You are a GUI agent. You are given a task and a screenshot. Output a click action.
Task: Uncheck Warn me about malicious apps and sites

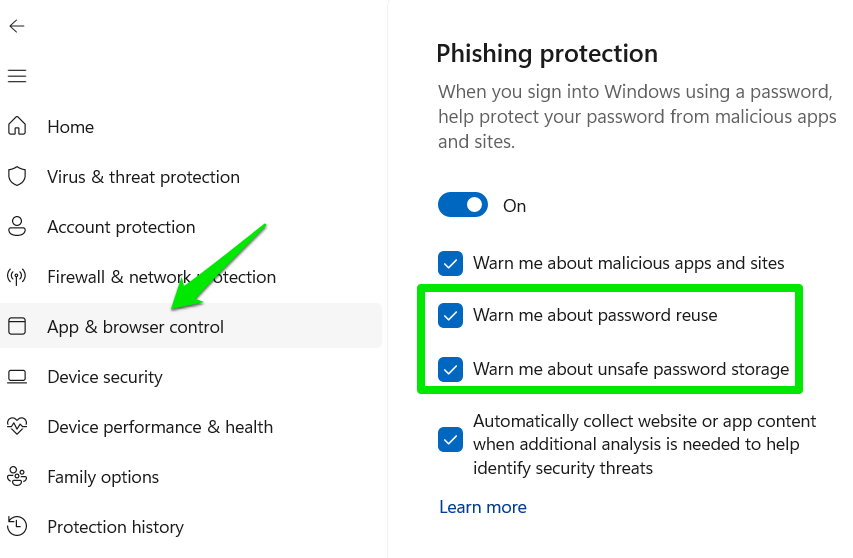point(451,264)
